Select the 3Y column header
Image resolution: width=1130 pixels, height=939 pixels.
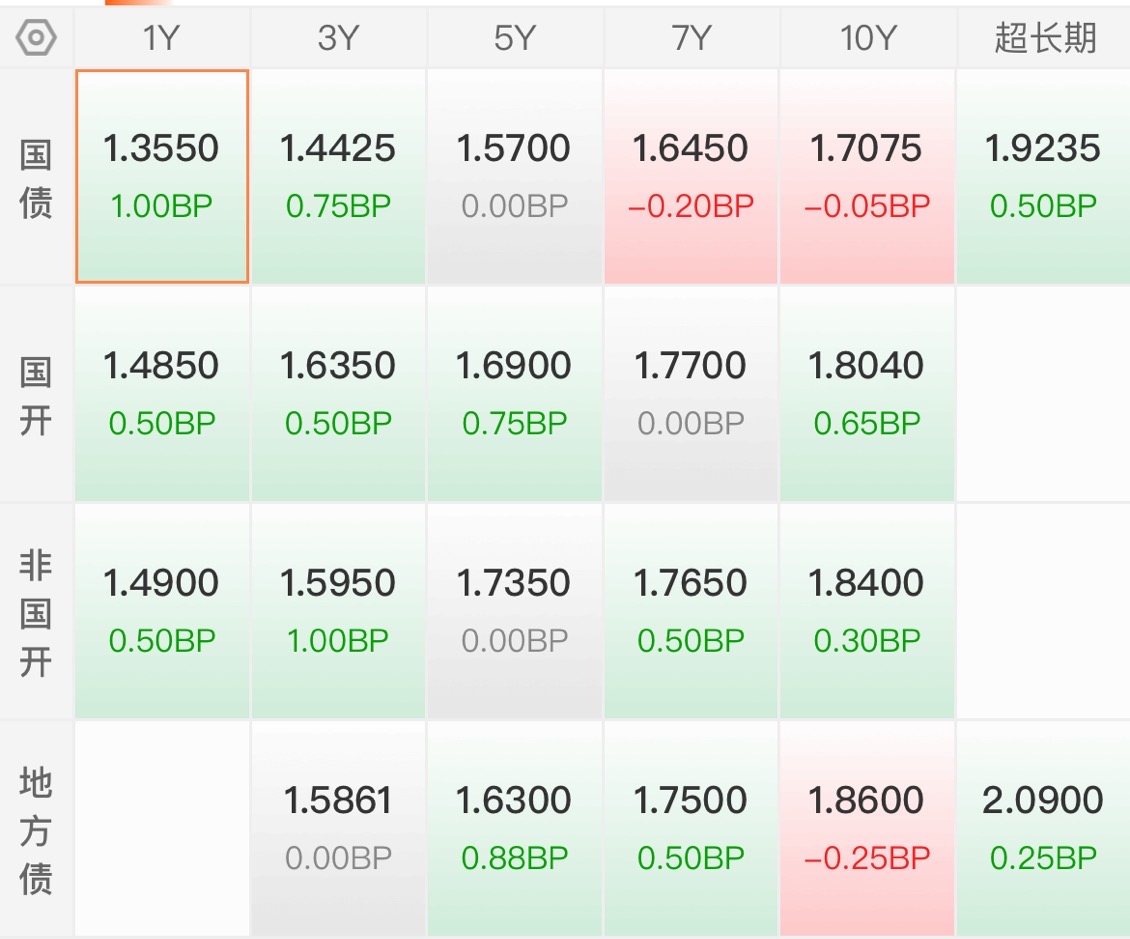pos(338,37)
